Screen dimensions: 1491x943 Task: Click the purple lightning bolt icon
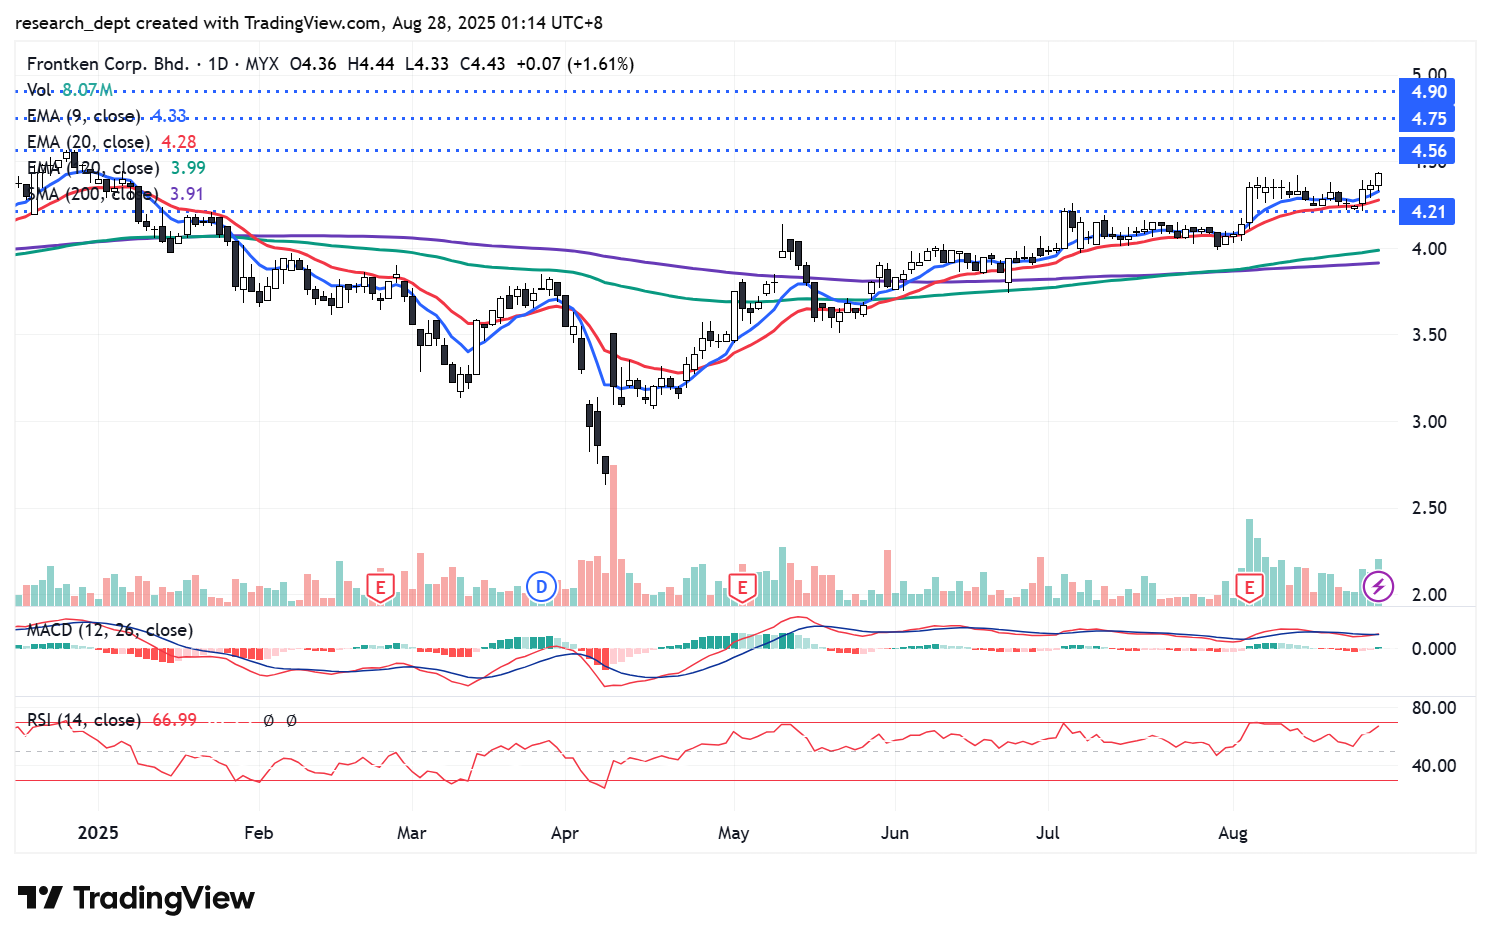coord(1379,586)
